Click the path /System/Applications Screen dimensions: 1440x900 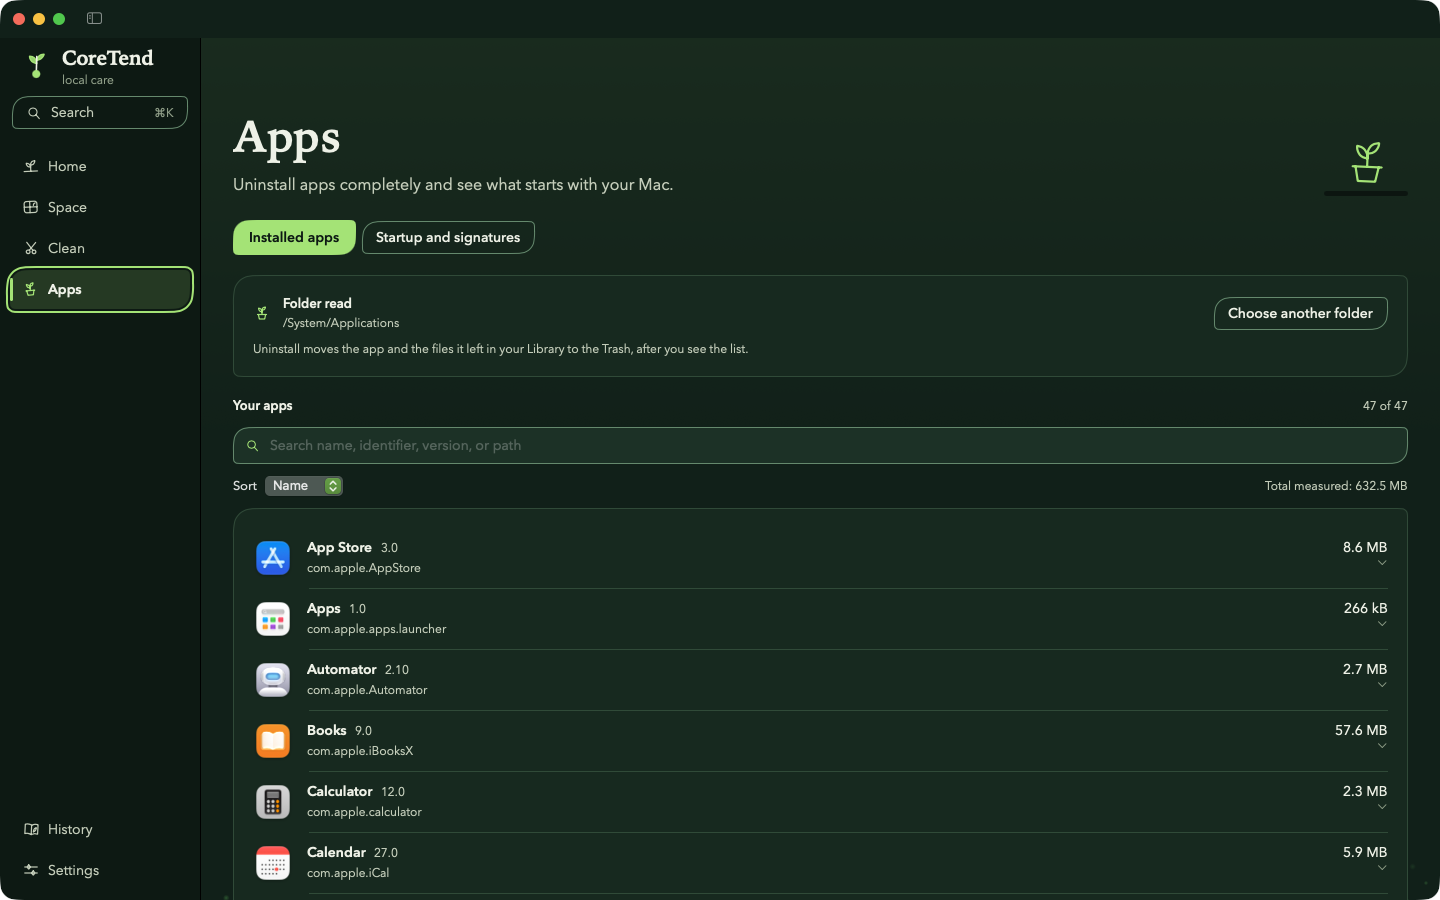click(341, 323)
